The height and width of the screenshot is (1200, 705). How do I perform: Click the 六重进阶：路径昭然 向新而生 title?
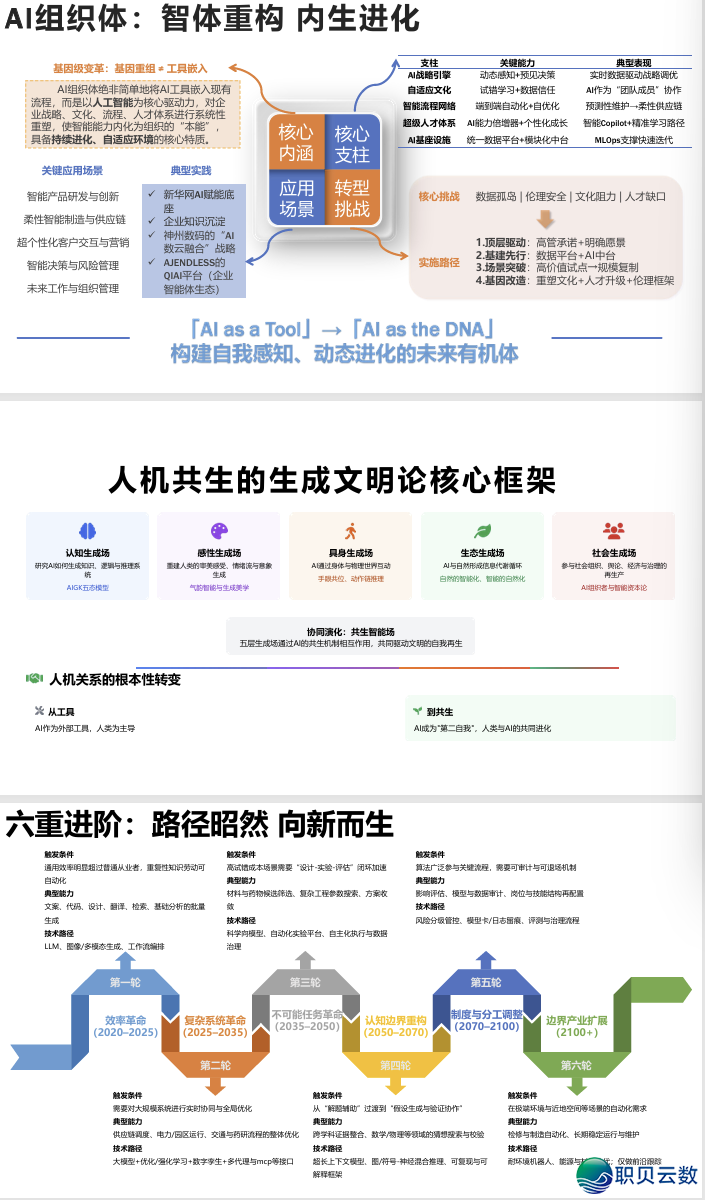pyautogui.click(x=200, y=824)
